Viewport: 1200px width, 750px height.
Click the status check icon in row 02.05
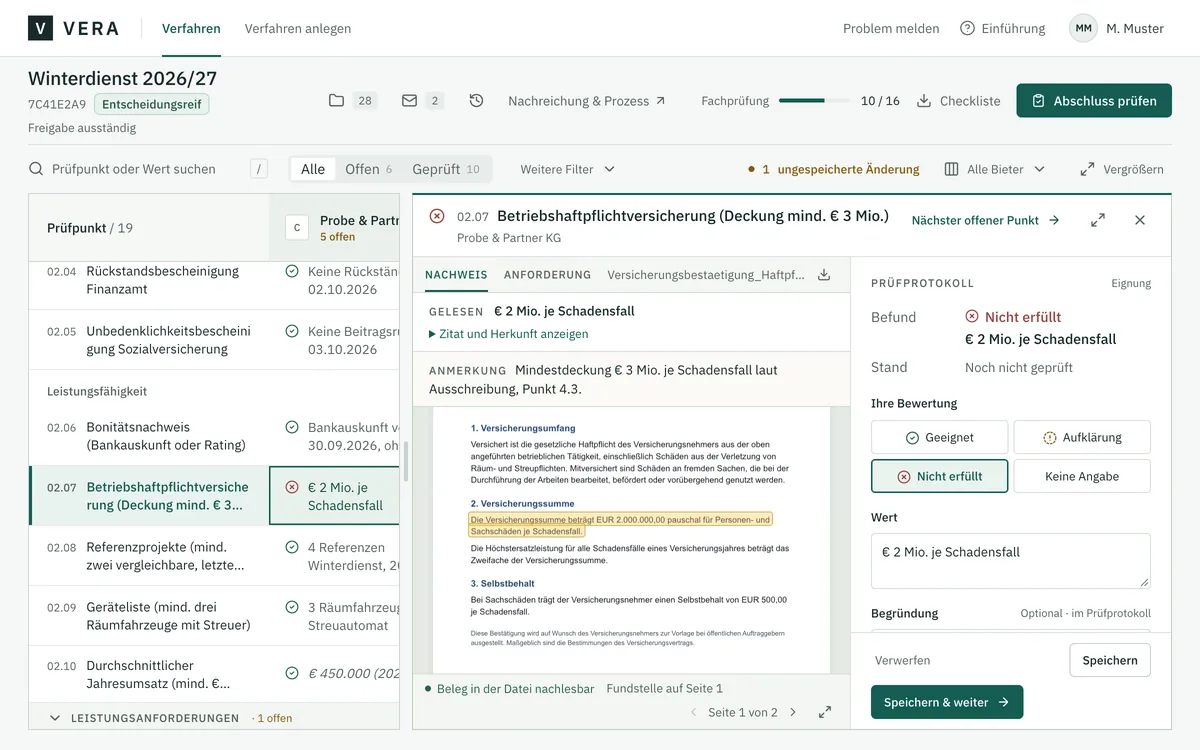pyautogui.click(x=292, y=331)
